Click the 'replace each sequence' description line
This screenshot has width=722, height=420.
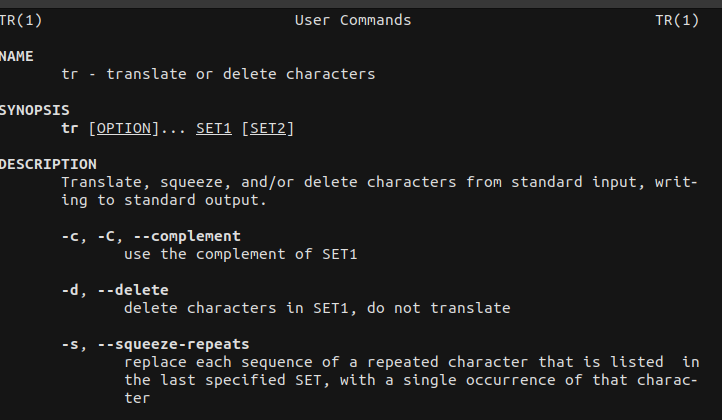click(412, 362)
